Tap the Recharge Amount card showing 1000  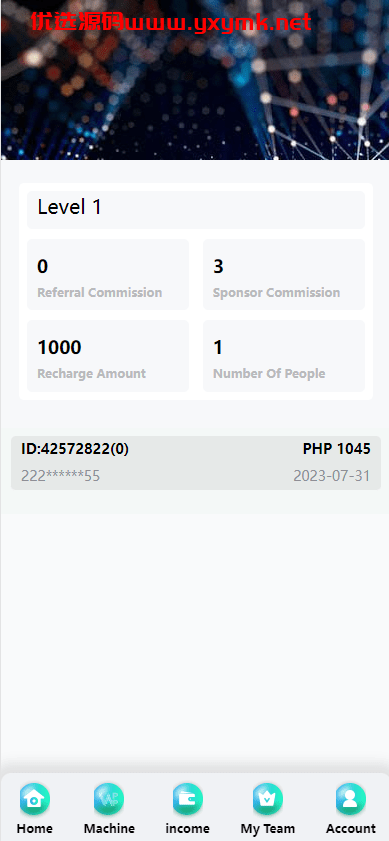108,356
